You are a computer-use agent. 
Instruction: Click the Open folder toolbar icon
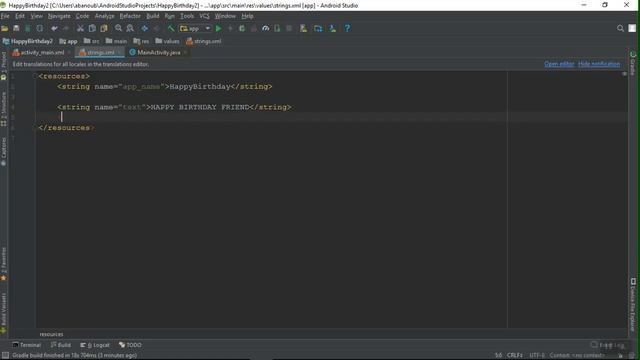point(4,29)
